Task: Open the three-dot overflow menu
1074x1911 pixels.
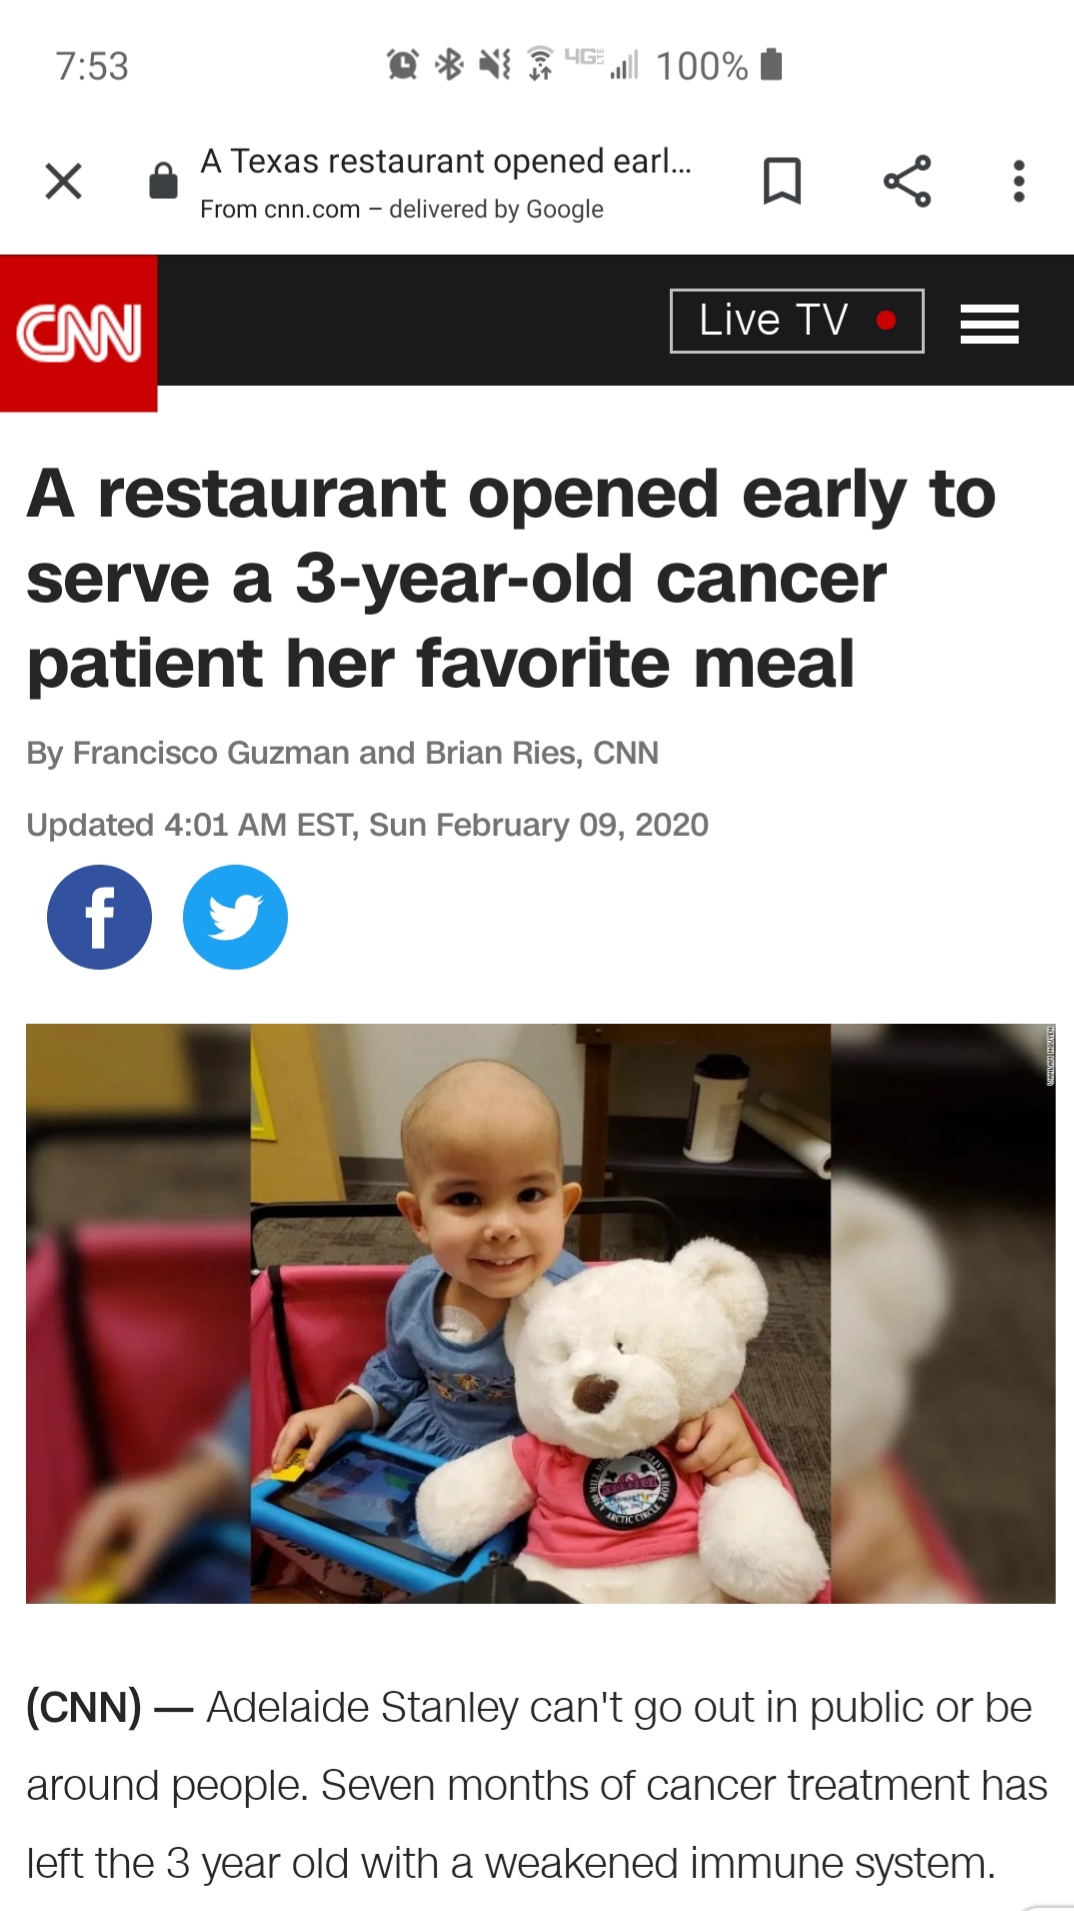Action: [1018, 181]
